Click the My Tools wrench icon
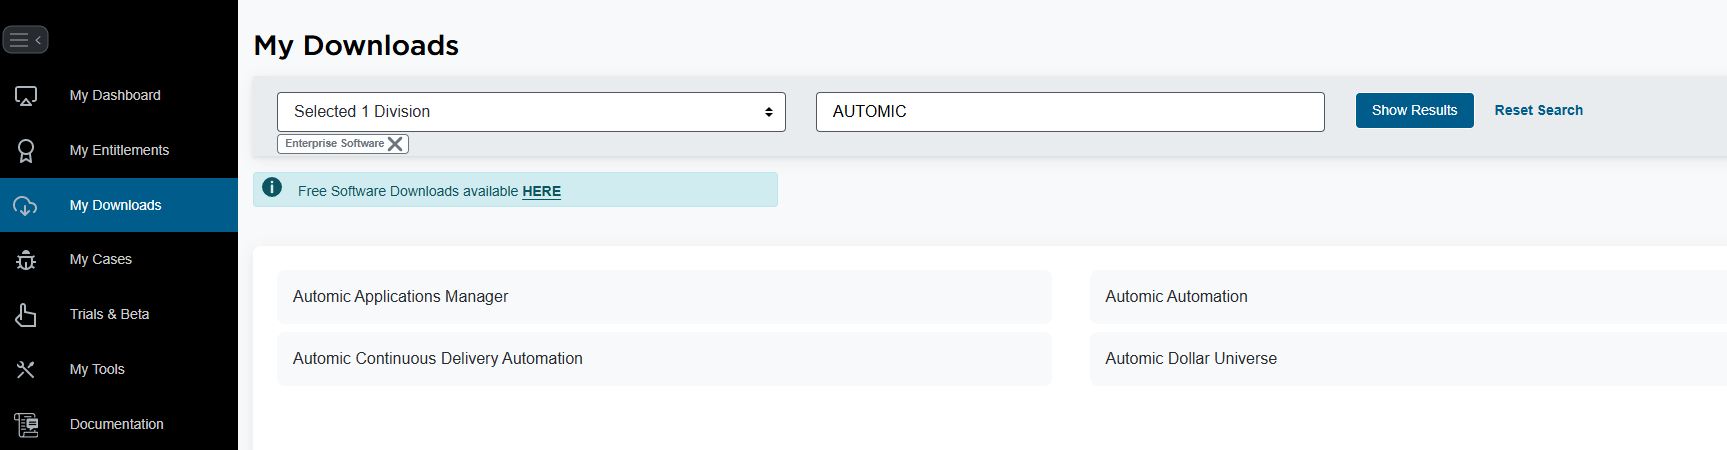 26,370
